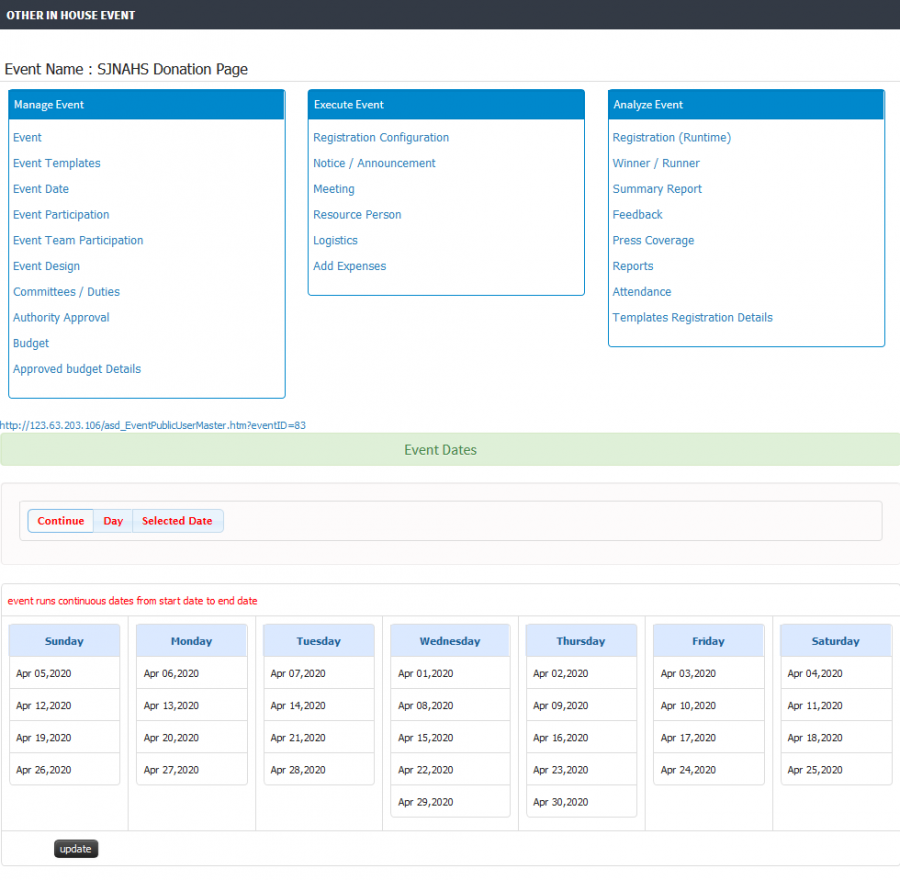The height and width of the screenshot is (880, 900).
Task: Open Attendance link
Action: coord(641,292)
